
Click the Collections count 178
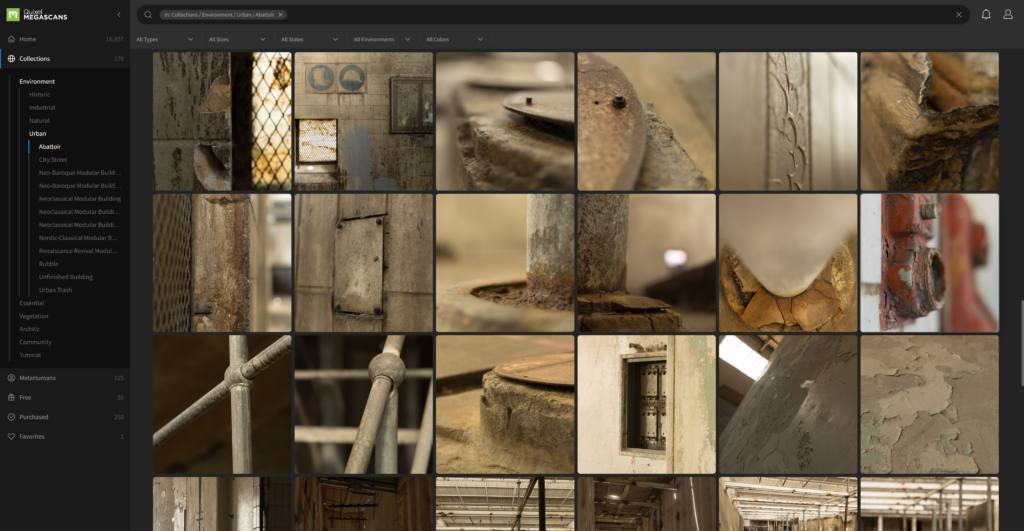pos(119,59)
